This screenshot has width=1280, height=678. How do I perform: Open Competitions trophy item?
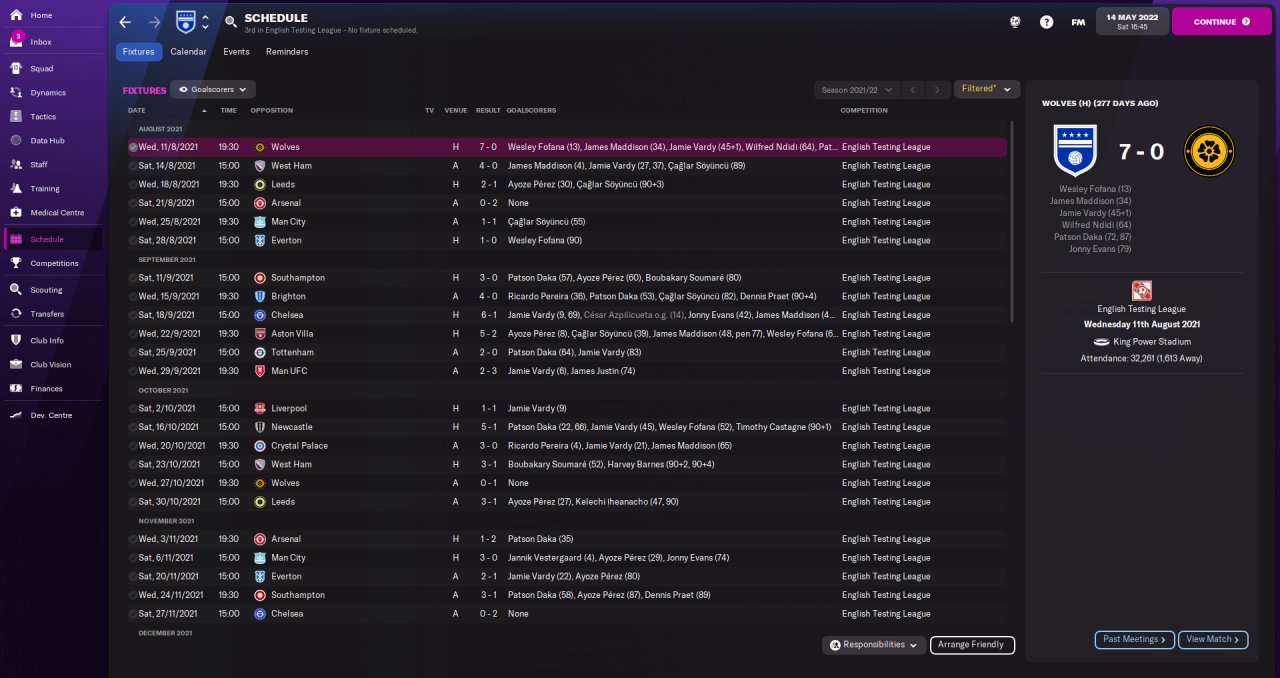(54, 264)
